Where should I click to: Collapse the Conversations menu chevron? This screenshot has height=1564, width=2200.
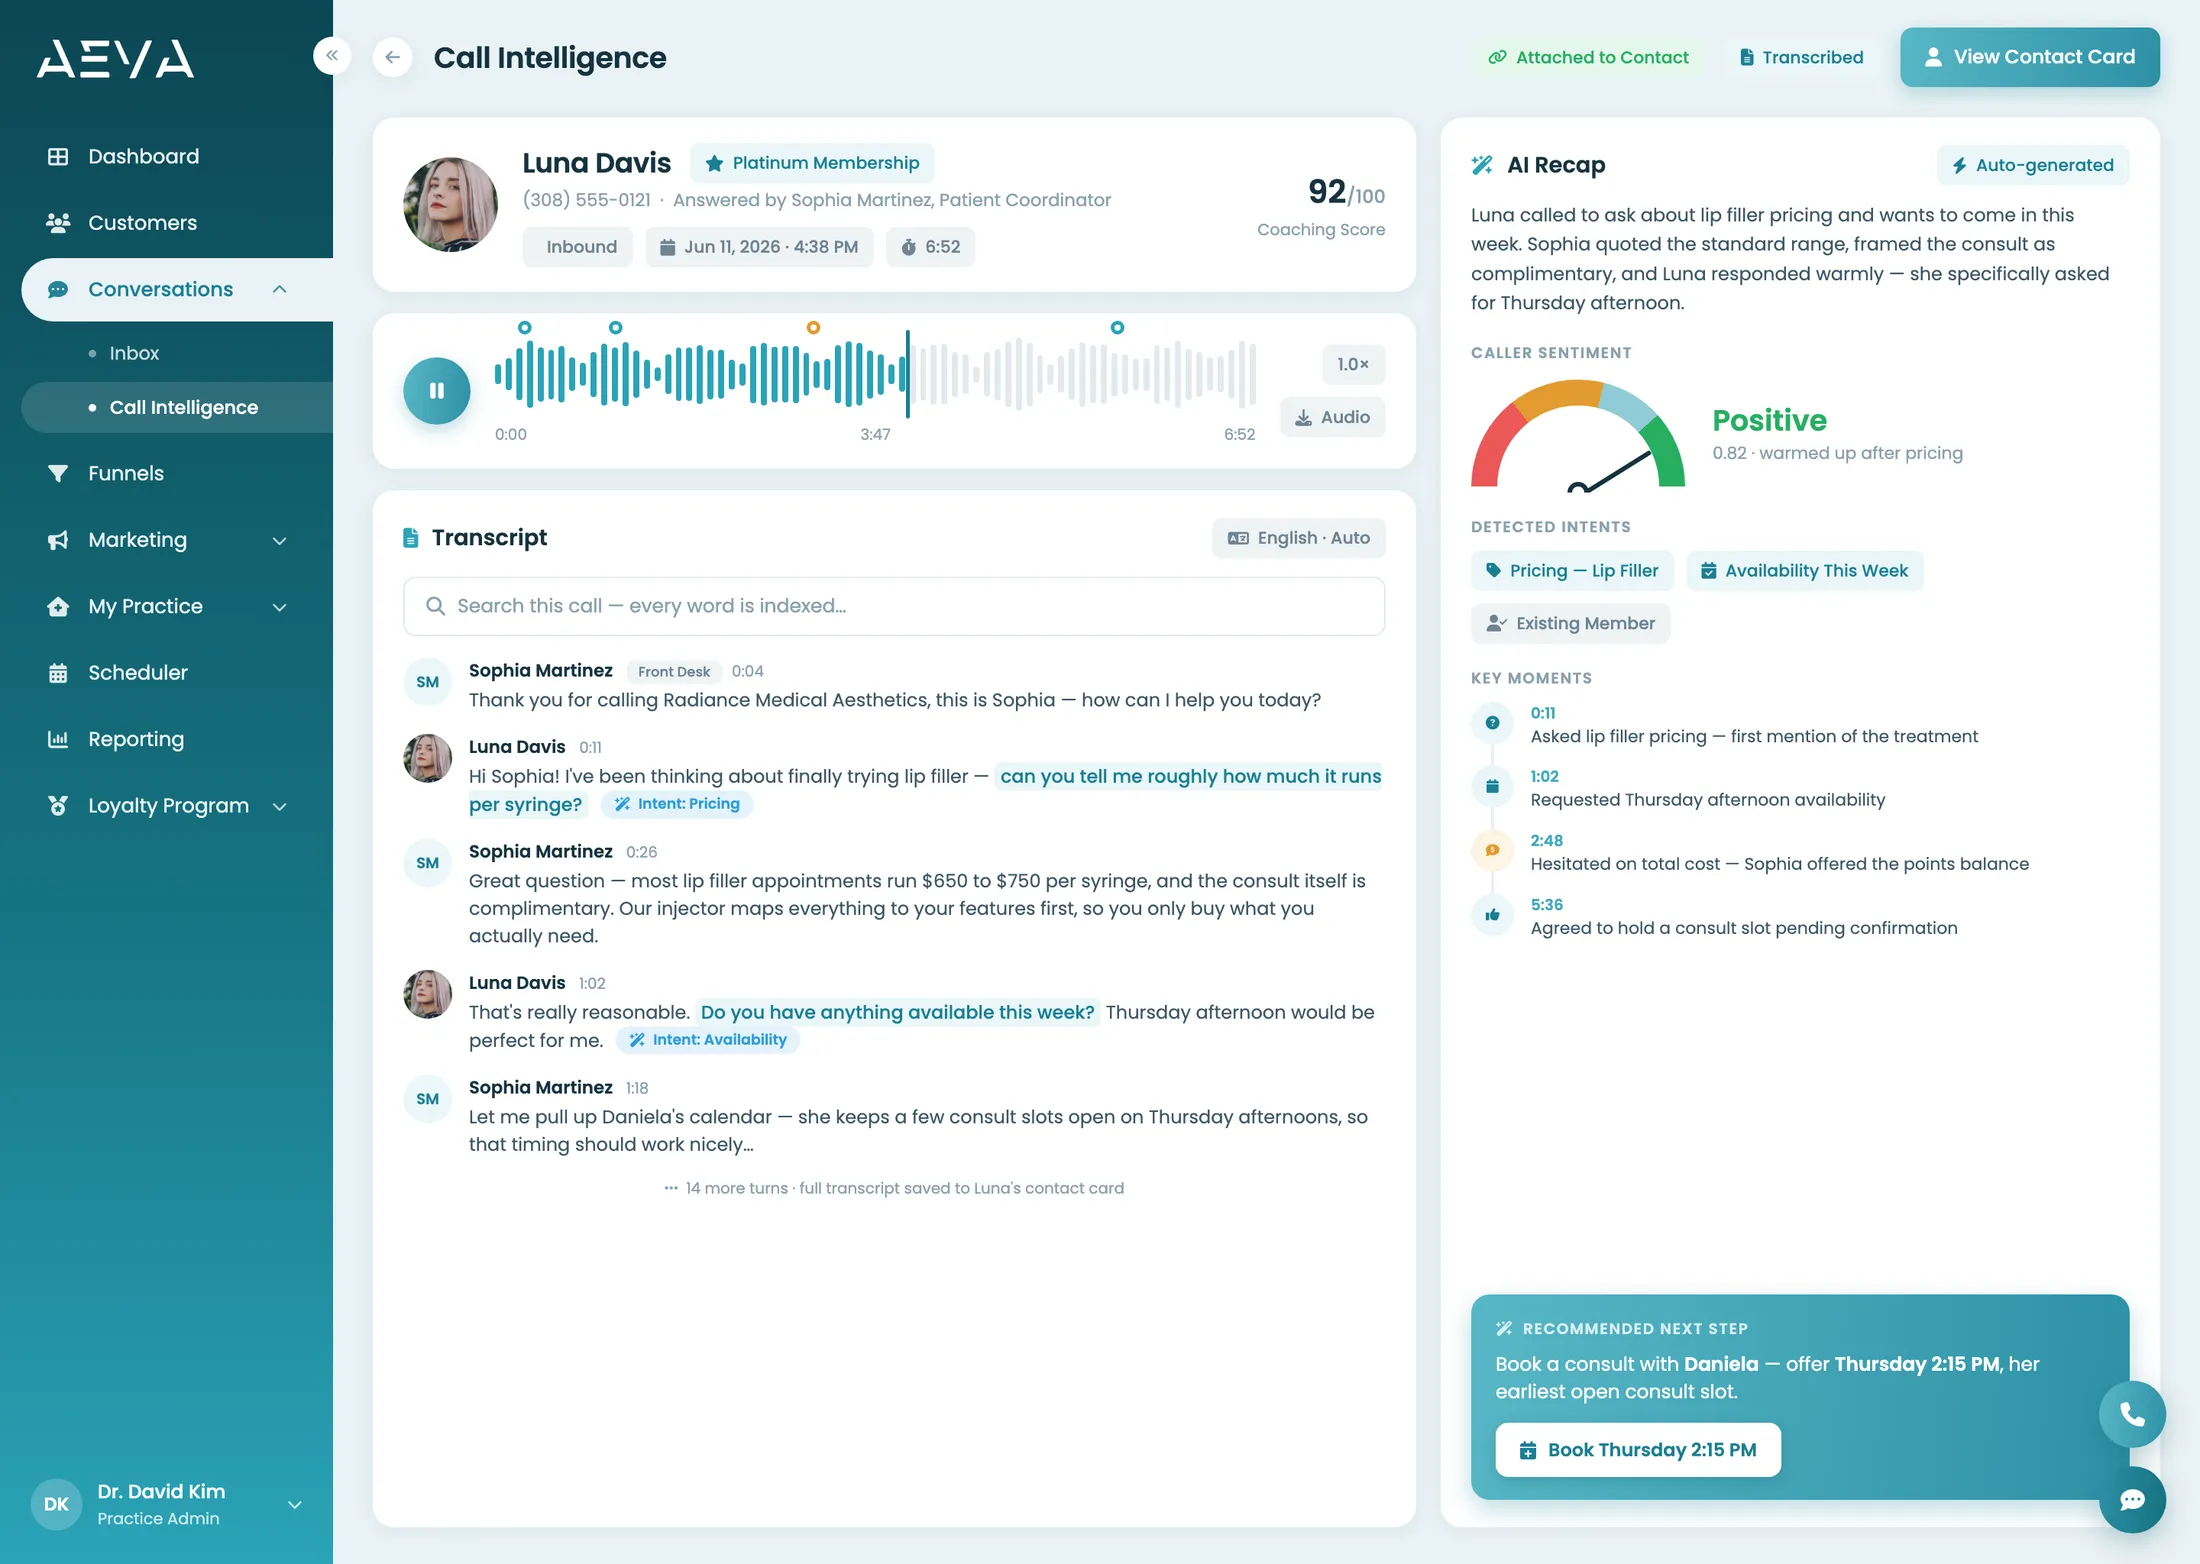pyautogui.click(x=280, y=289)
